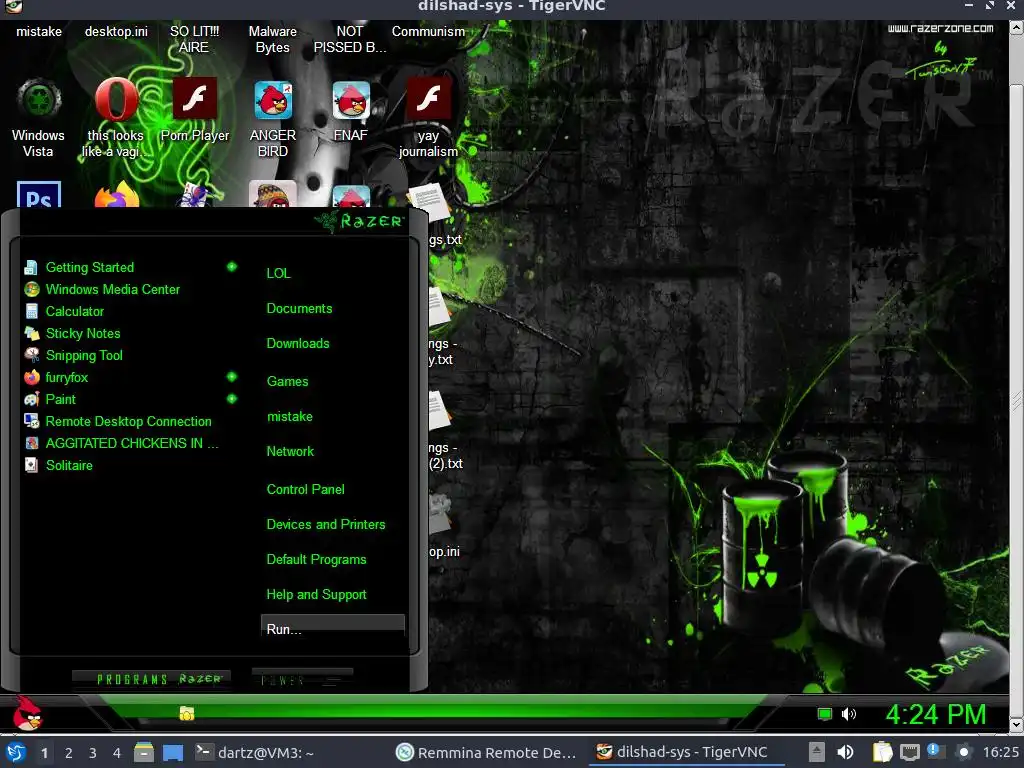
Task: Launch AGGITATED CHICKENS IN ... entry
Action: pyautogui.click(x=131, y=443)
